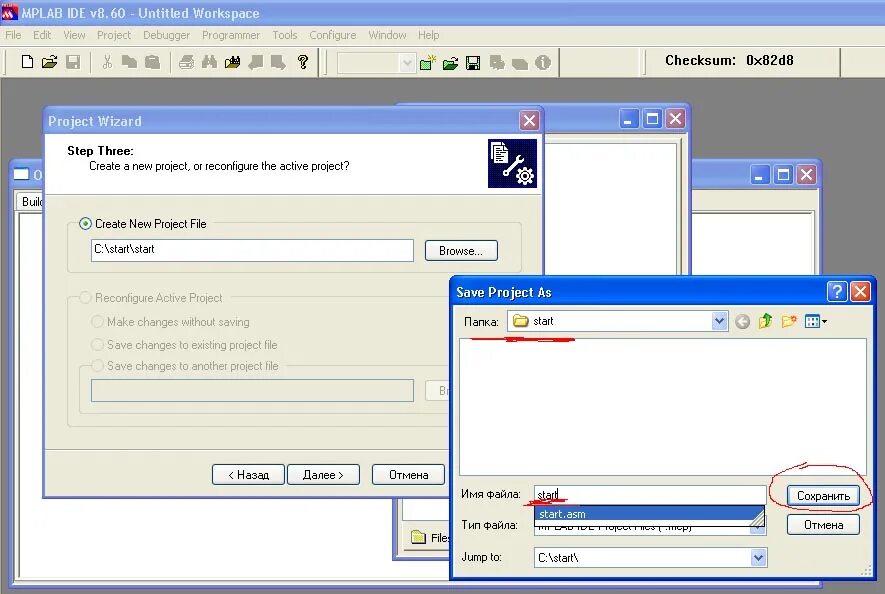This screenshot has height=594, width=885.
Task: Click the Find binoculars toolbar icon
Action: [x=209, y=62]
